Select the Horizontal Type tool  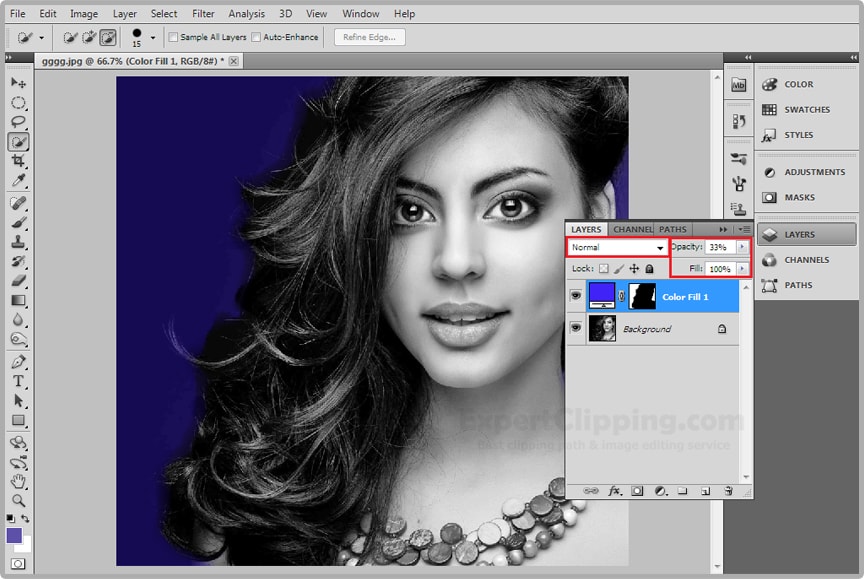click(x=18, y=381)
